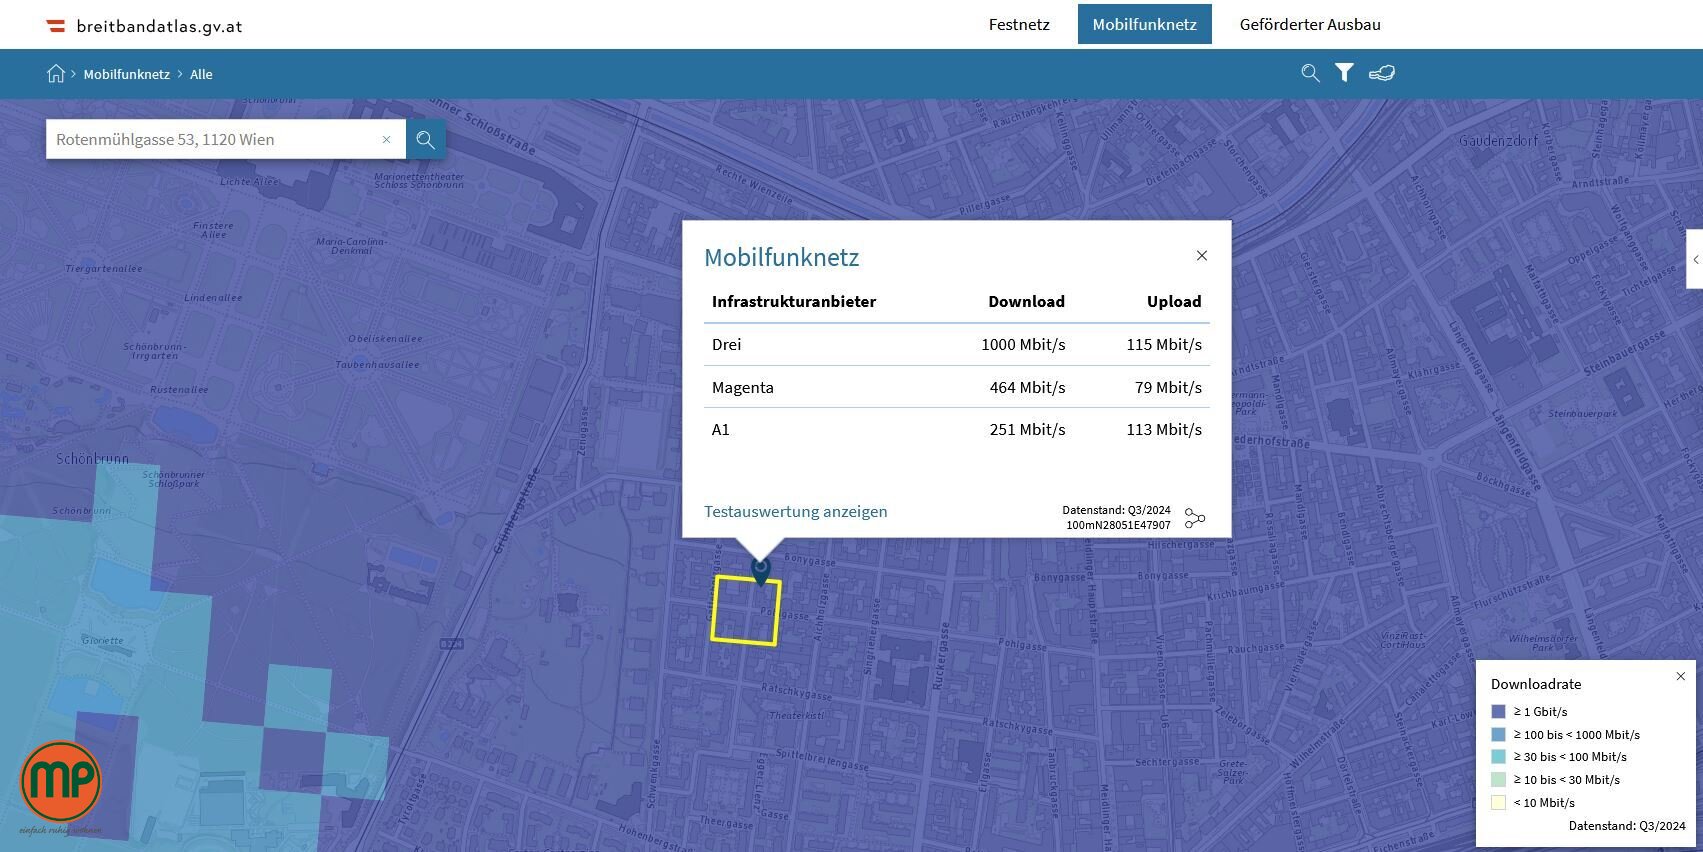Click the yellow highlighted grid cell

(745, 611)
